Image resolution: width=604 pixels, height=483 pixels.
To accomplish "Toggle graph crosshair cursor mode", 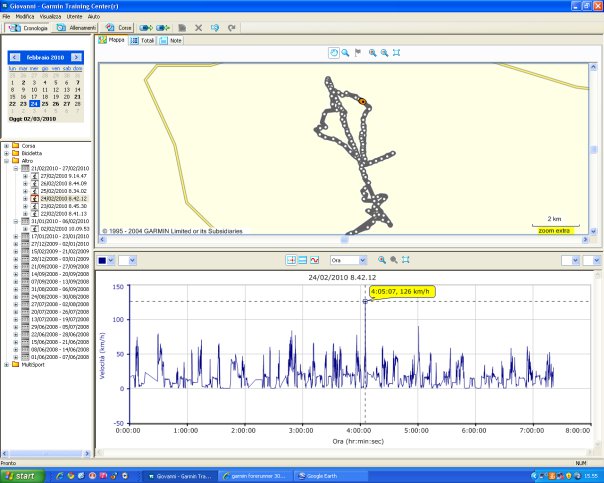I will click(x=291, y=260).
